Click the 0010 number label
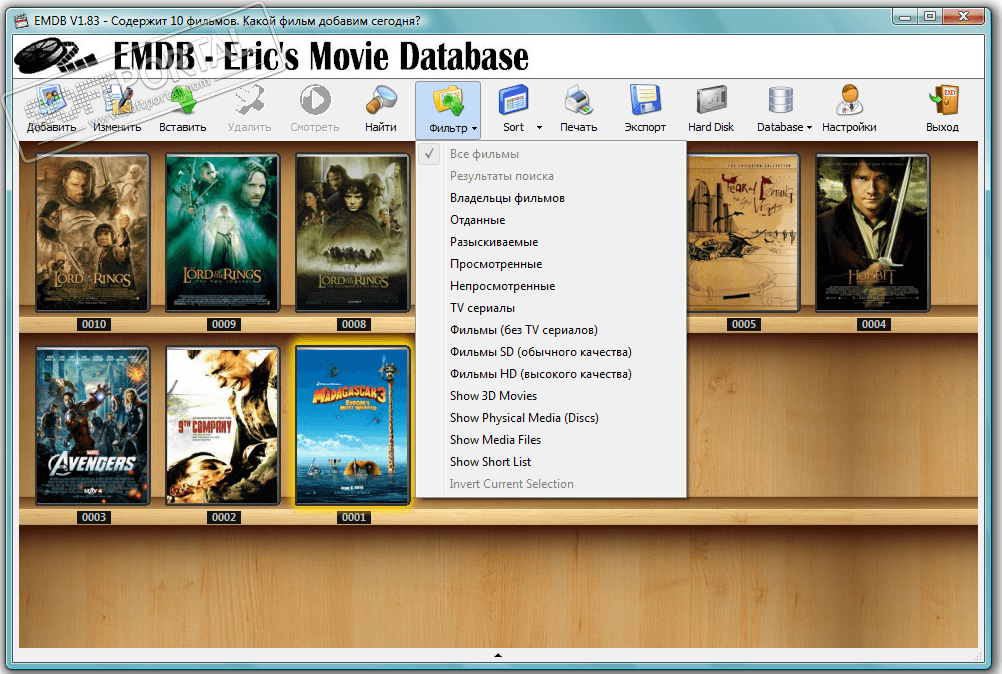The height and width of the screenshot is (674, 1002). tap(94, 325)
